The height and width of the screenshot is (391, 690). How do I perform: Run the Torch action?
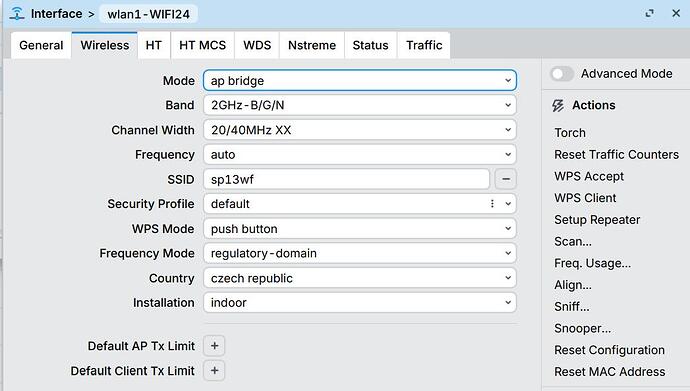[x=570, y=133]
